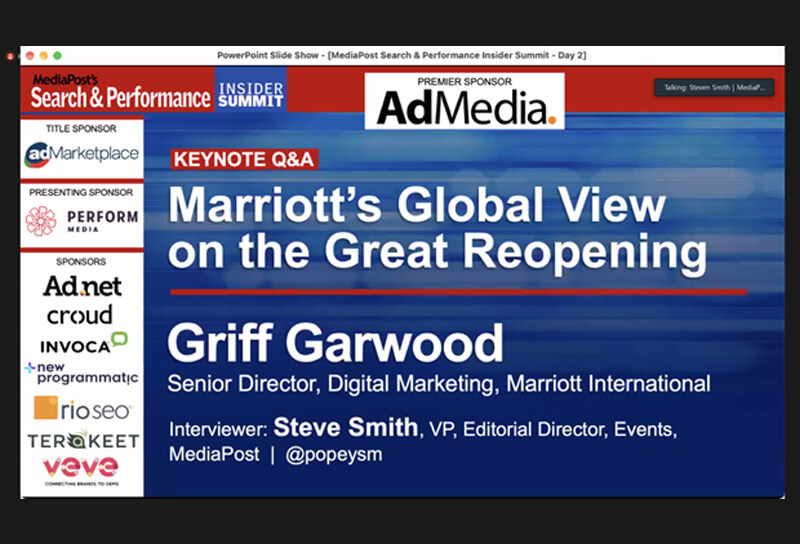
Task: Click the Terakeet sponsor logo
Action: (x=83, y=440)
